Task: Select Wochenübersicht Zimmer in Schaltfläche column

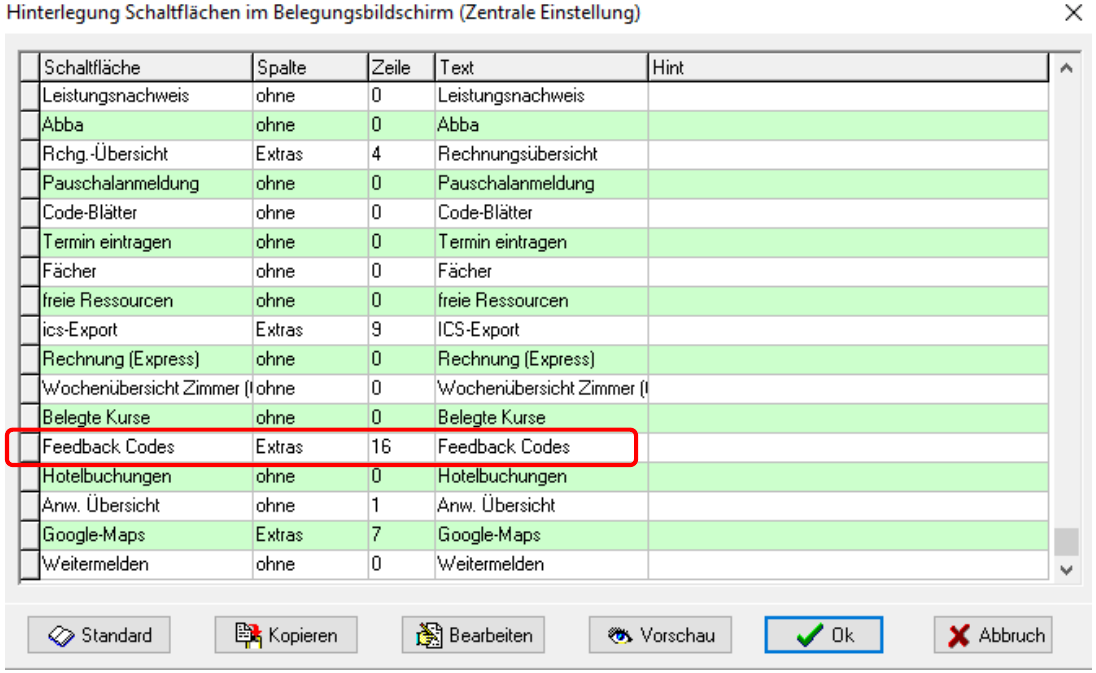Action: tap(145, 389)
